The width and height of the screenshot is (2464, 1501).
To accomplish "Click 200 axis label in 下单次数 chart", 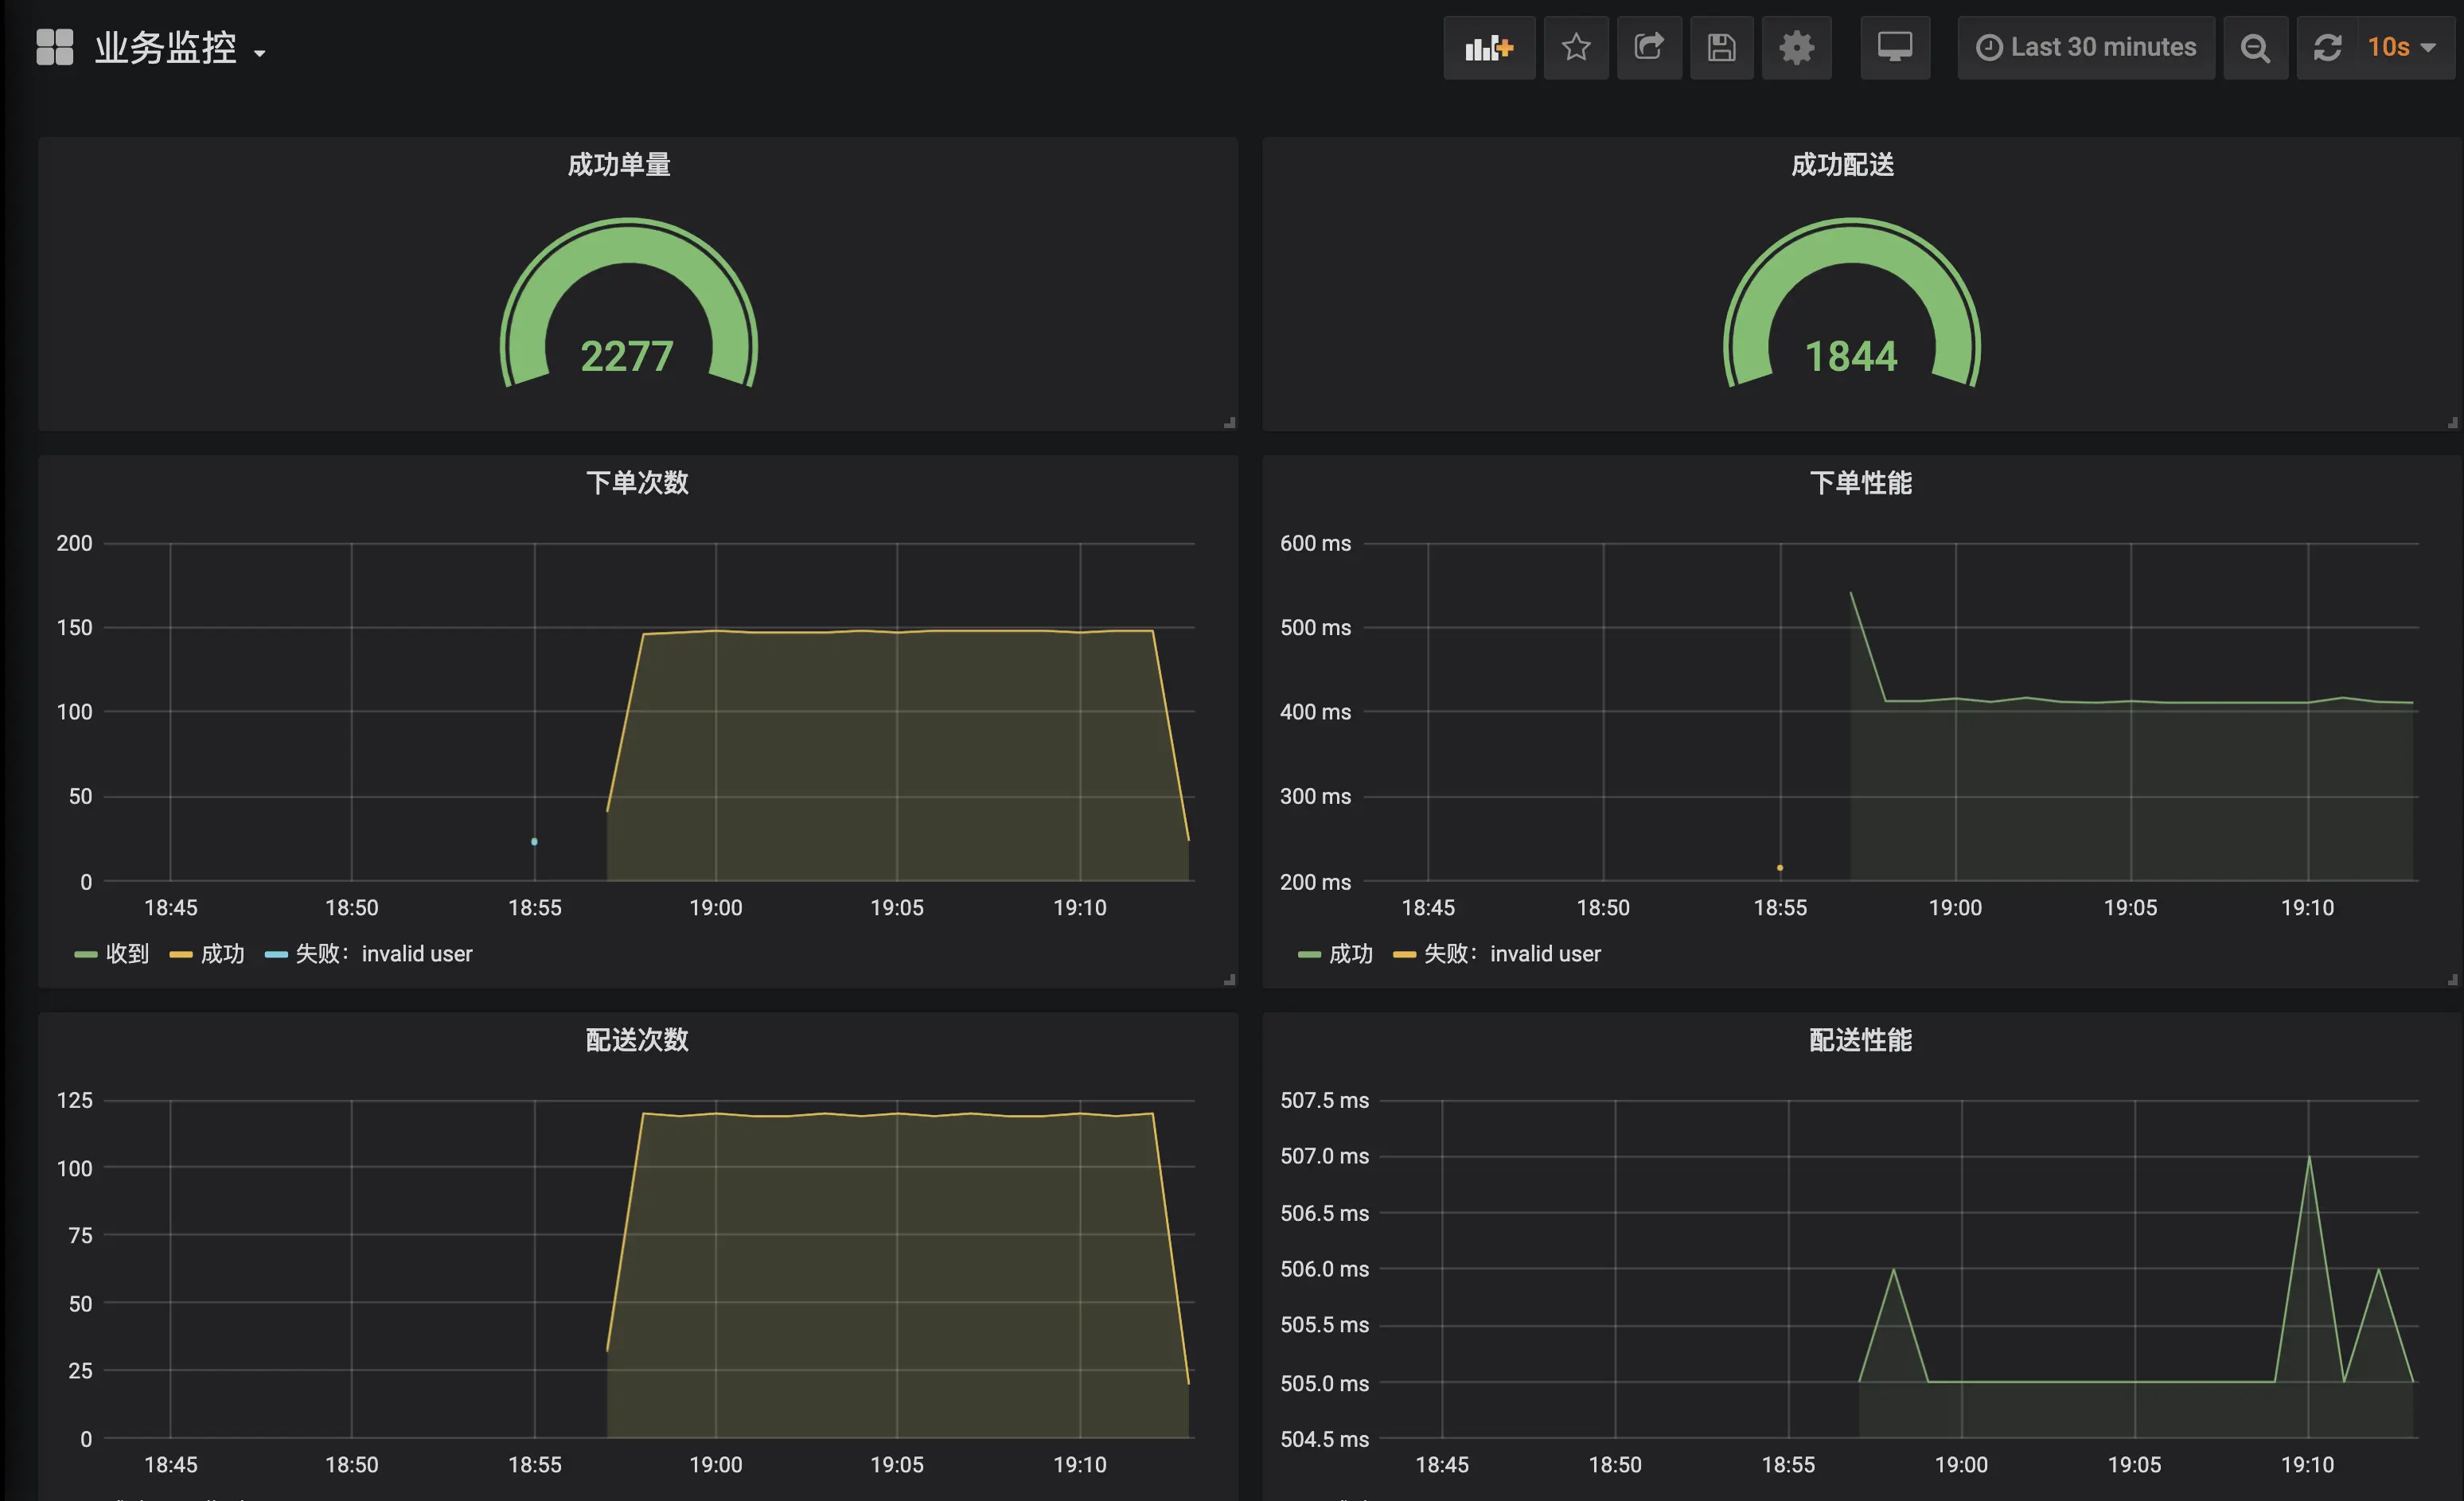I will (74, 543).
